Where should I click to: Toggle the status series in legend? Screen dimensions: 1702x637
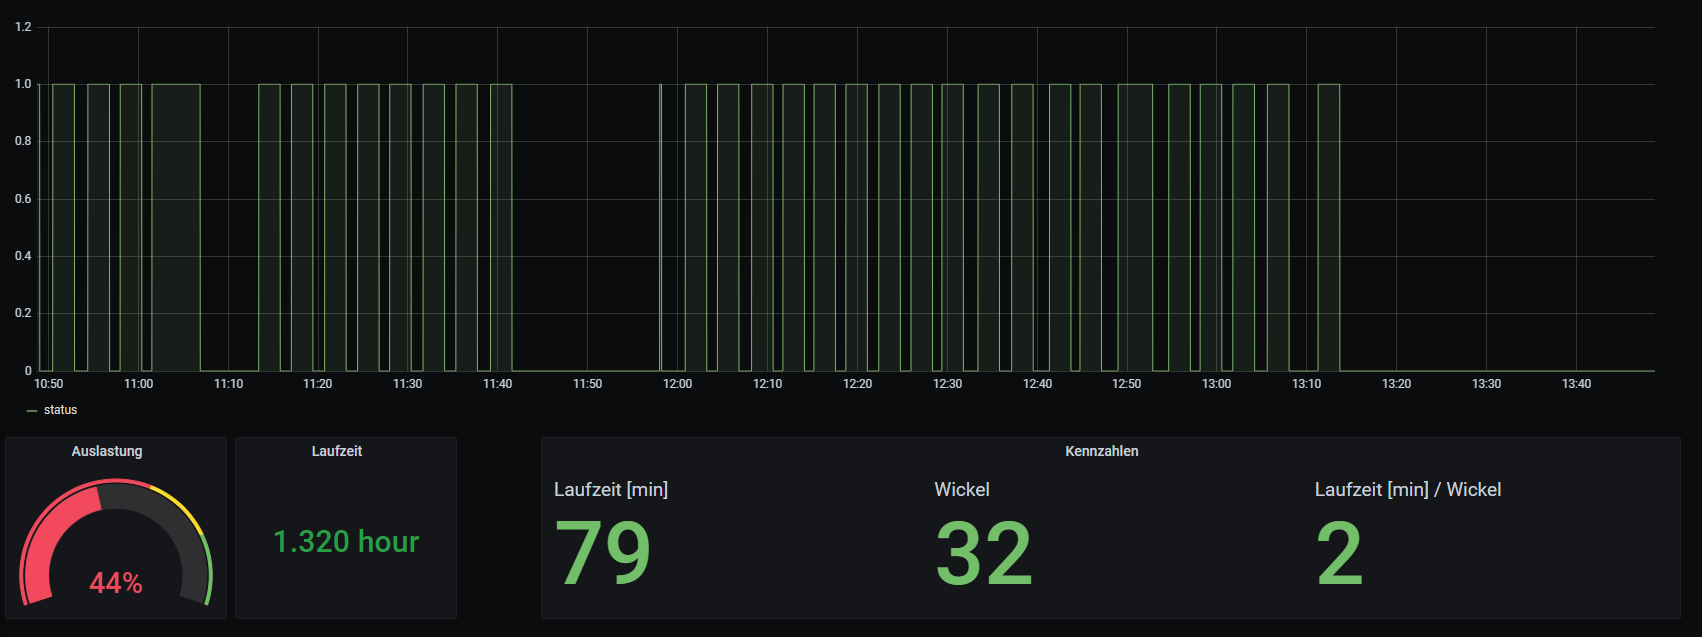click(x=60, y=410)
